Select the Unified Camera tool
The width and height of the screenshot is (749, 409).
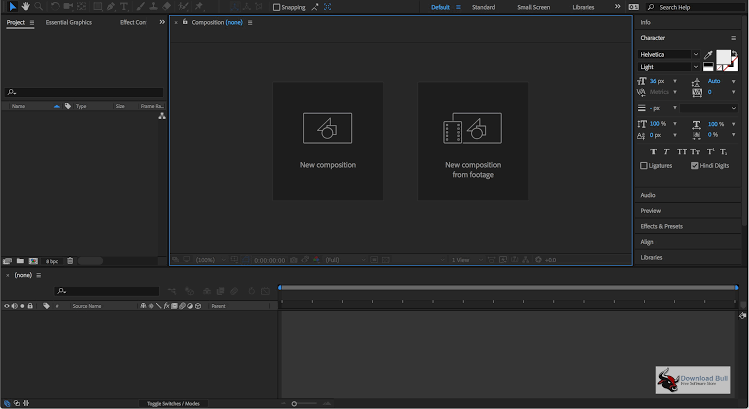[x=68, y=7]
